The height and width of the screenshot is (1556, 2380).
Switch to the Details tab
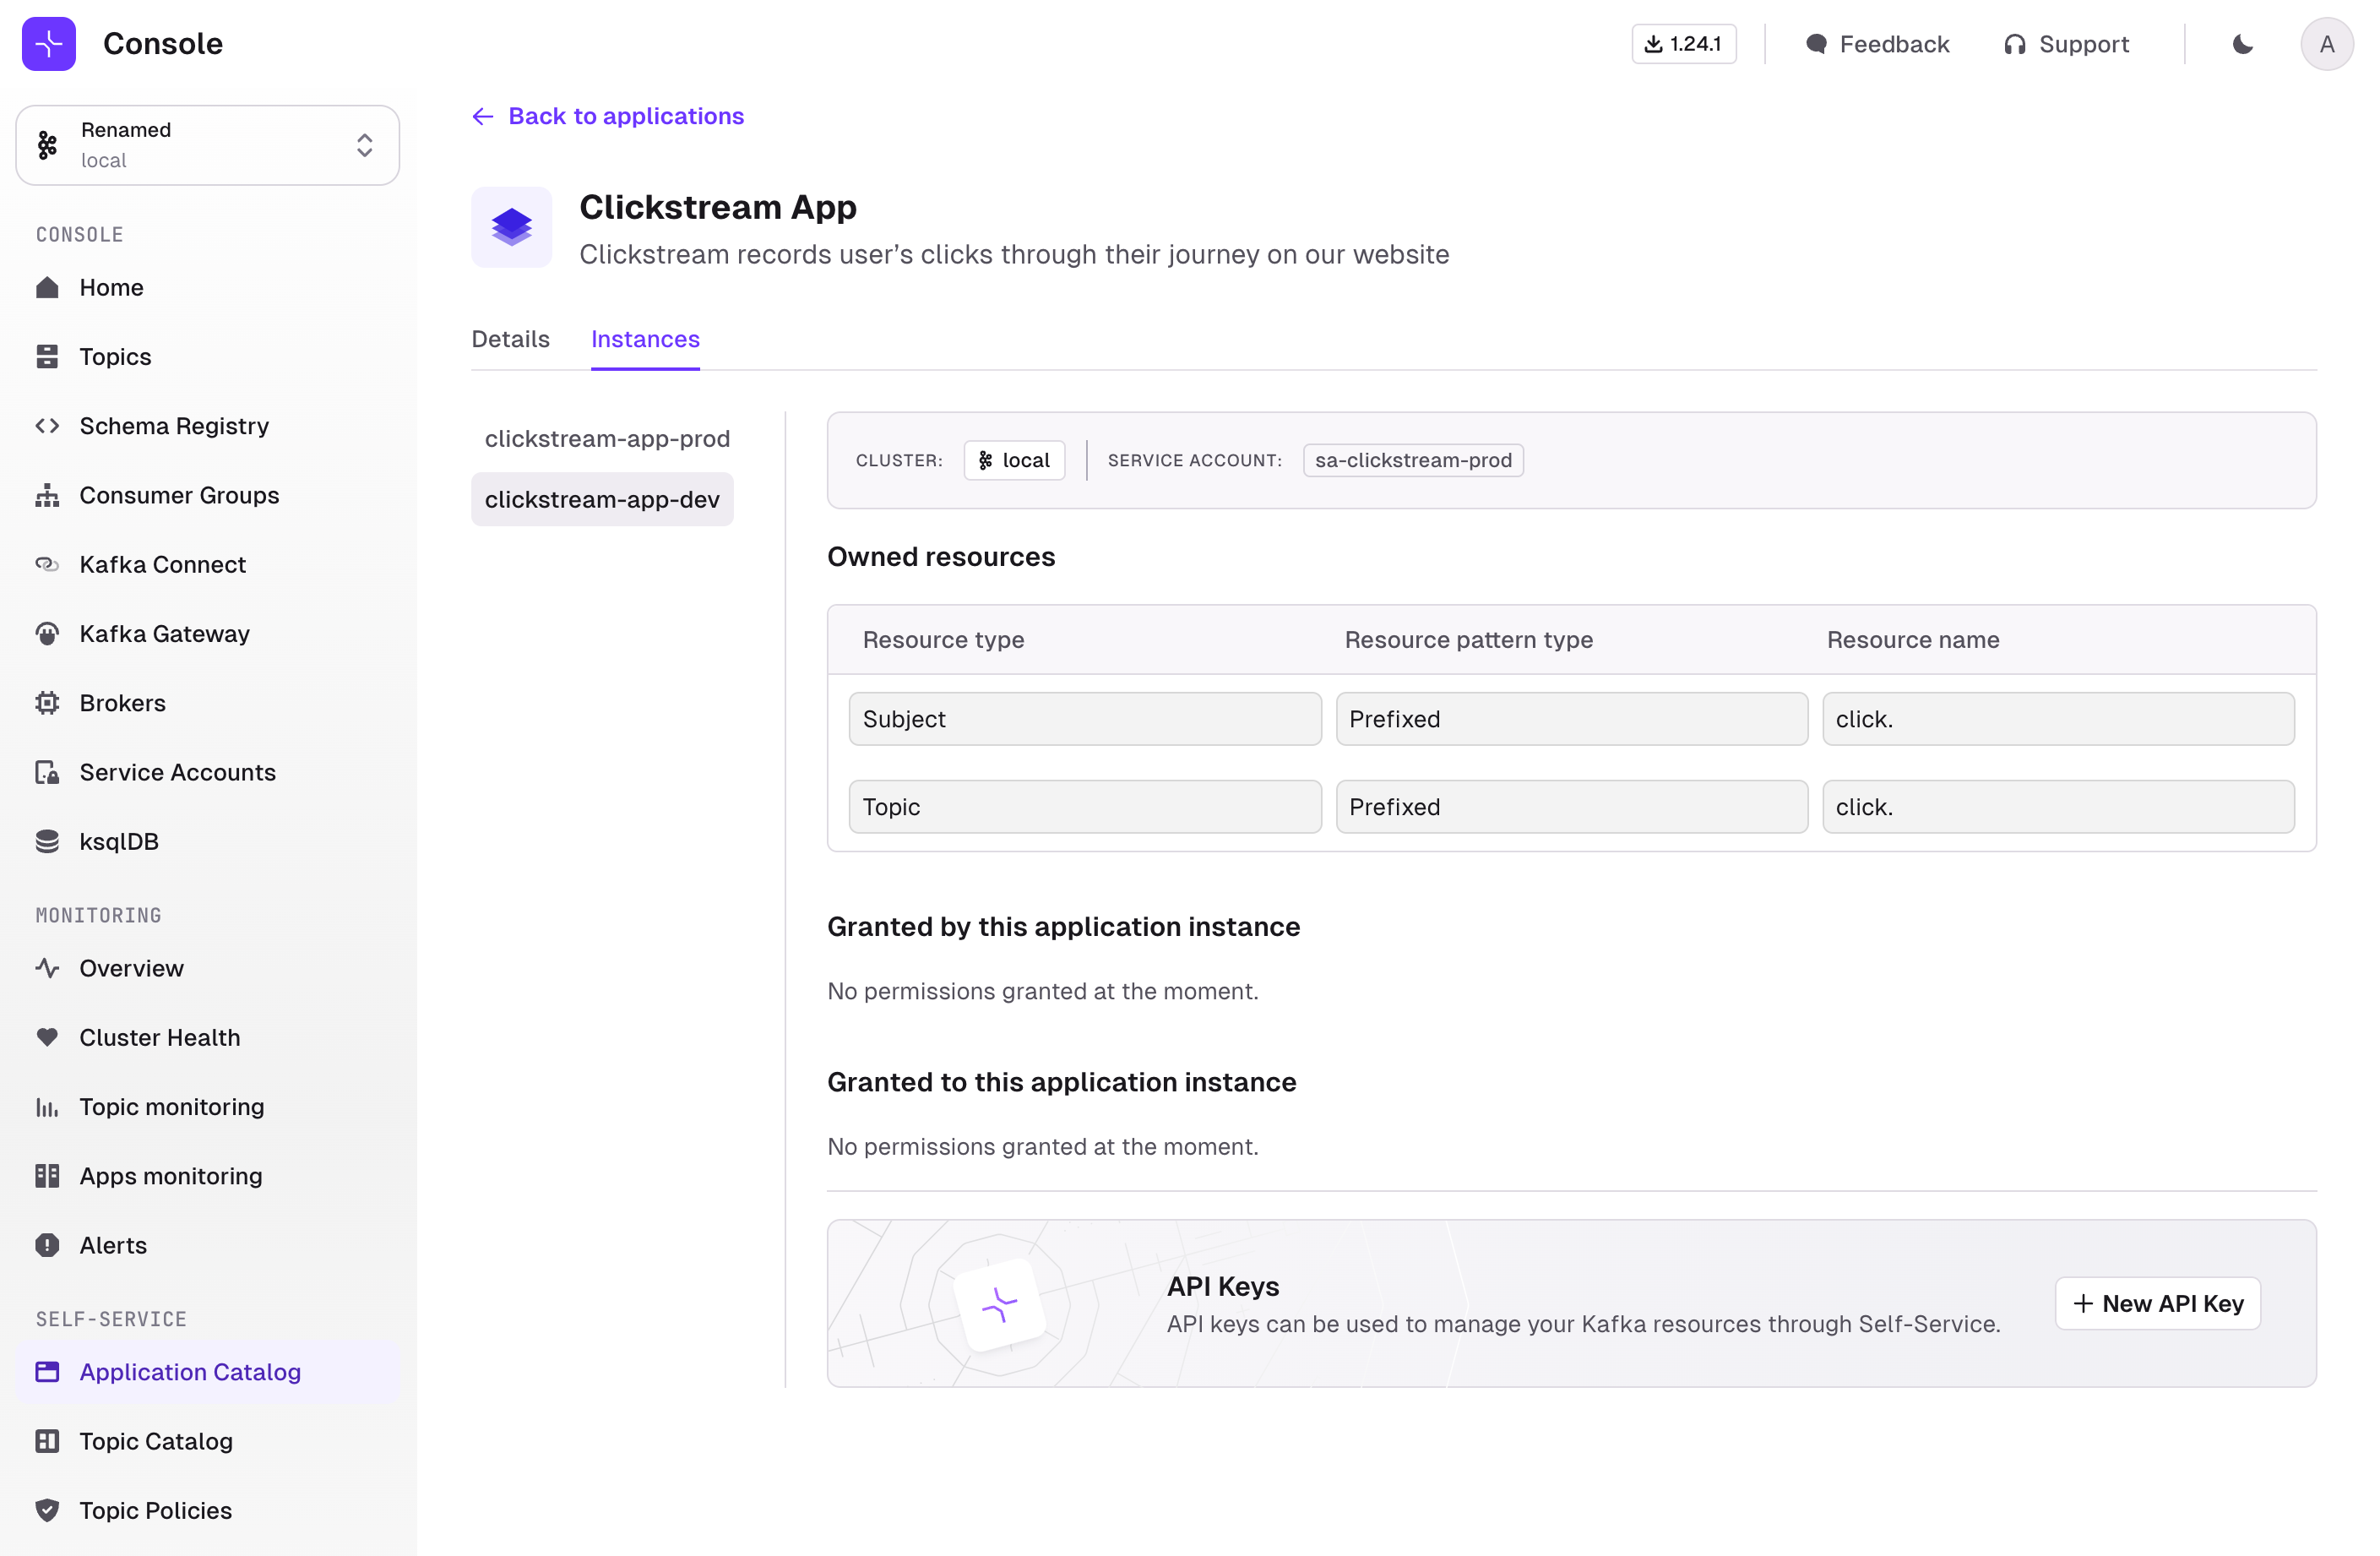510,339
